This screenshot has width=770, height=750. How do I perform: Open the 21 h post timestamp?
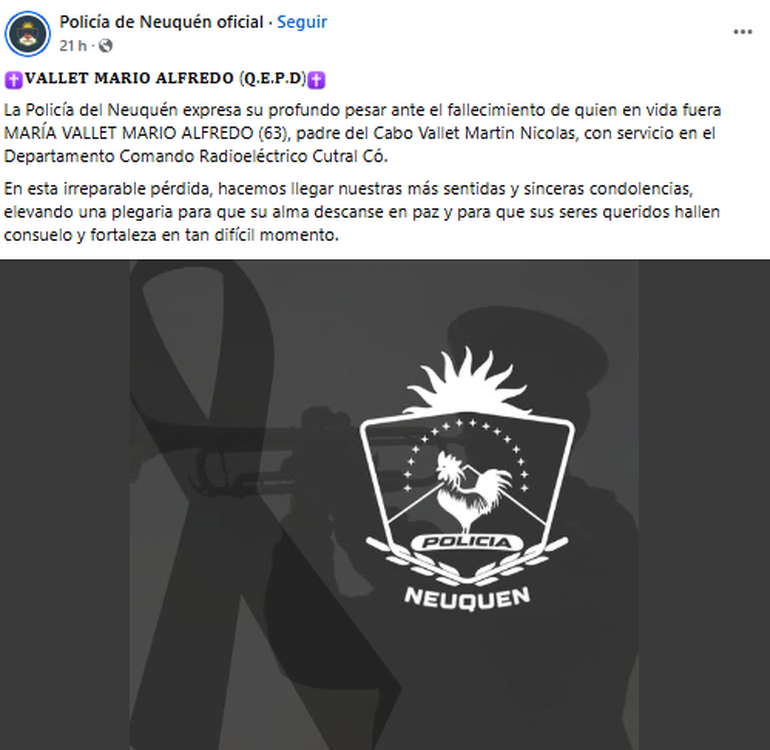[x=73, y=46]
